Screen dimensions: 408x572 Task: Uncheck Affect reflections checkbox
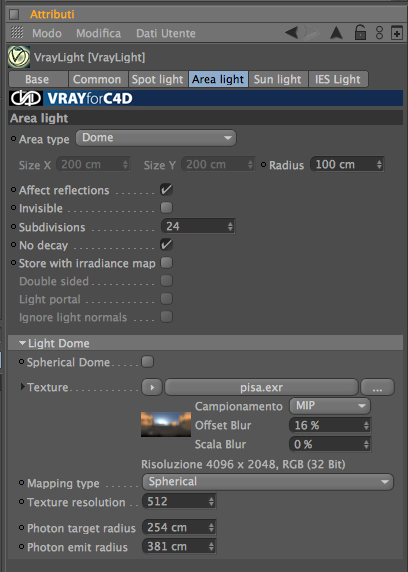click(x=166, y=189)
